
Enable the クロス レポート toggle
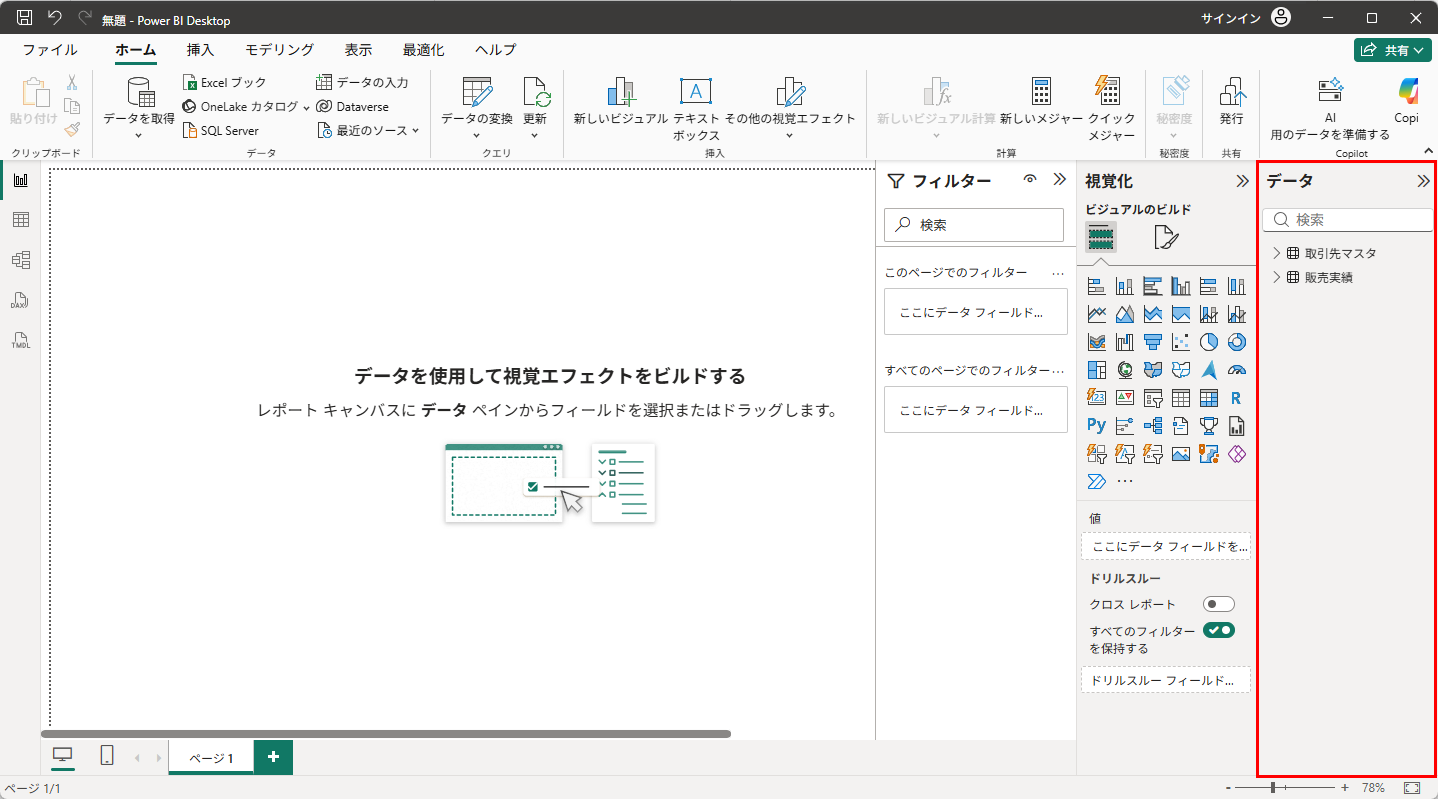point(1219,604)
